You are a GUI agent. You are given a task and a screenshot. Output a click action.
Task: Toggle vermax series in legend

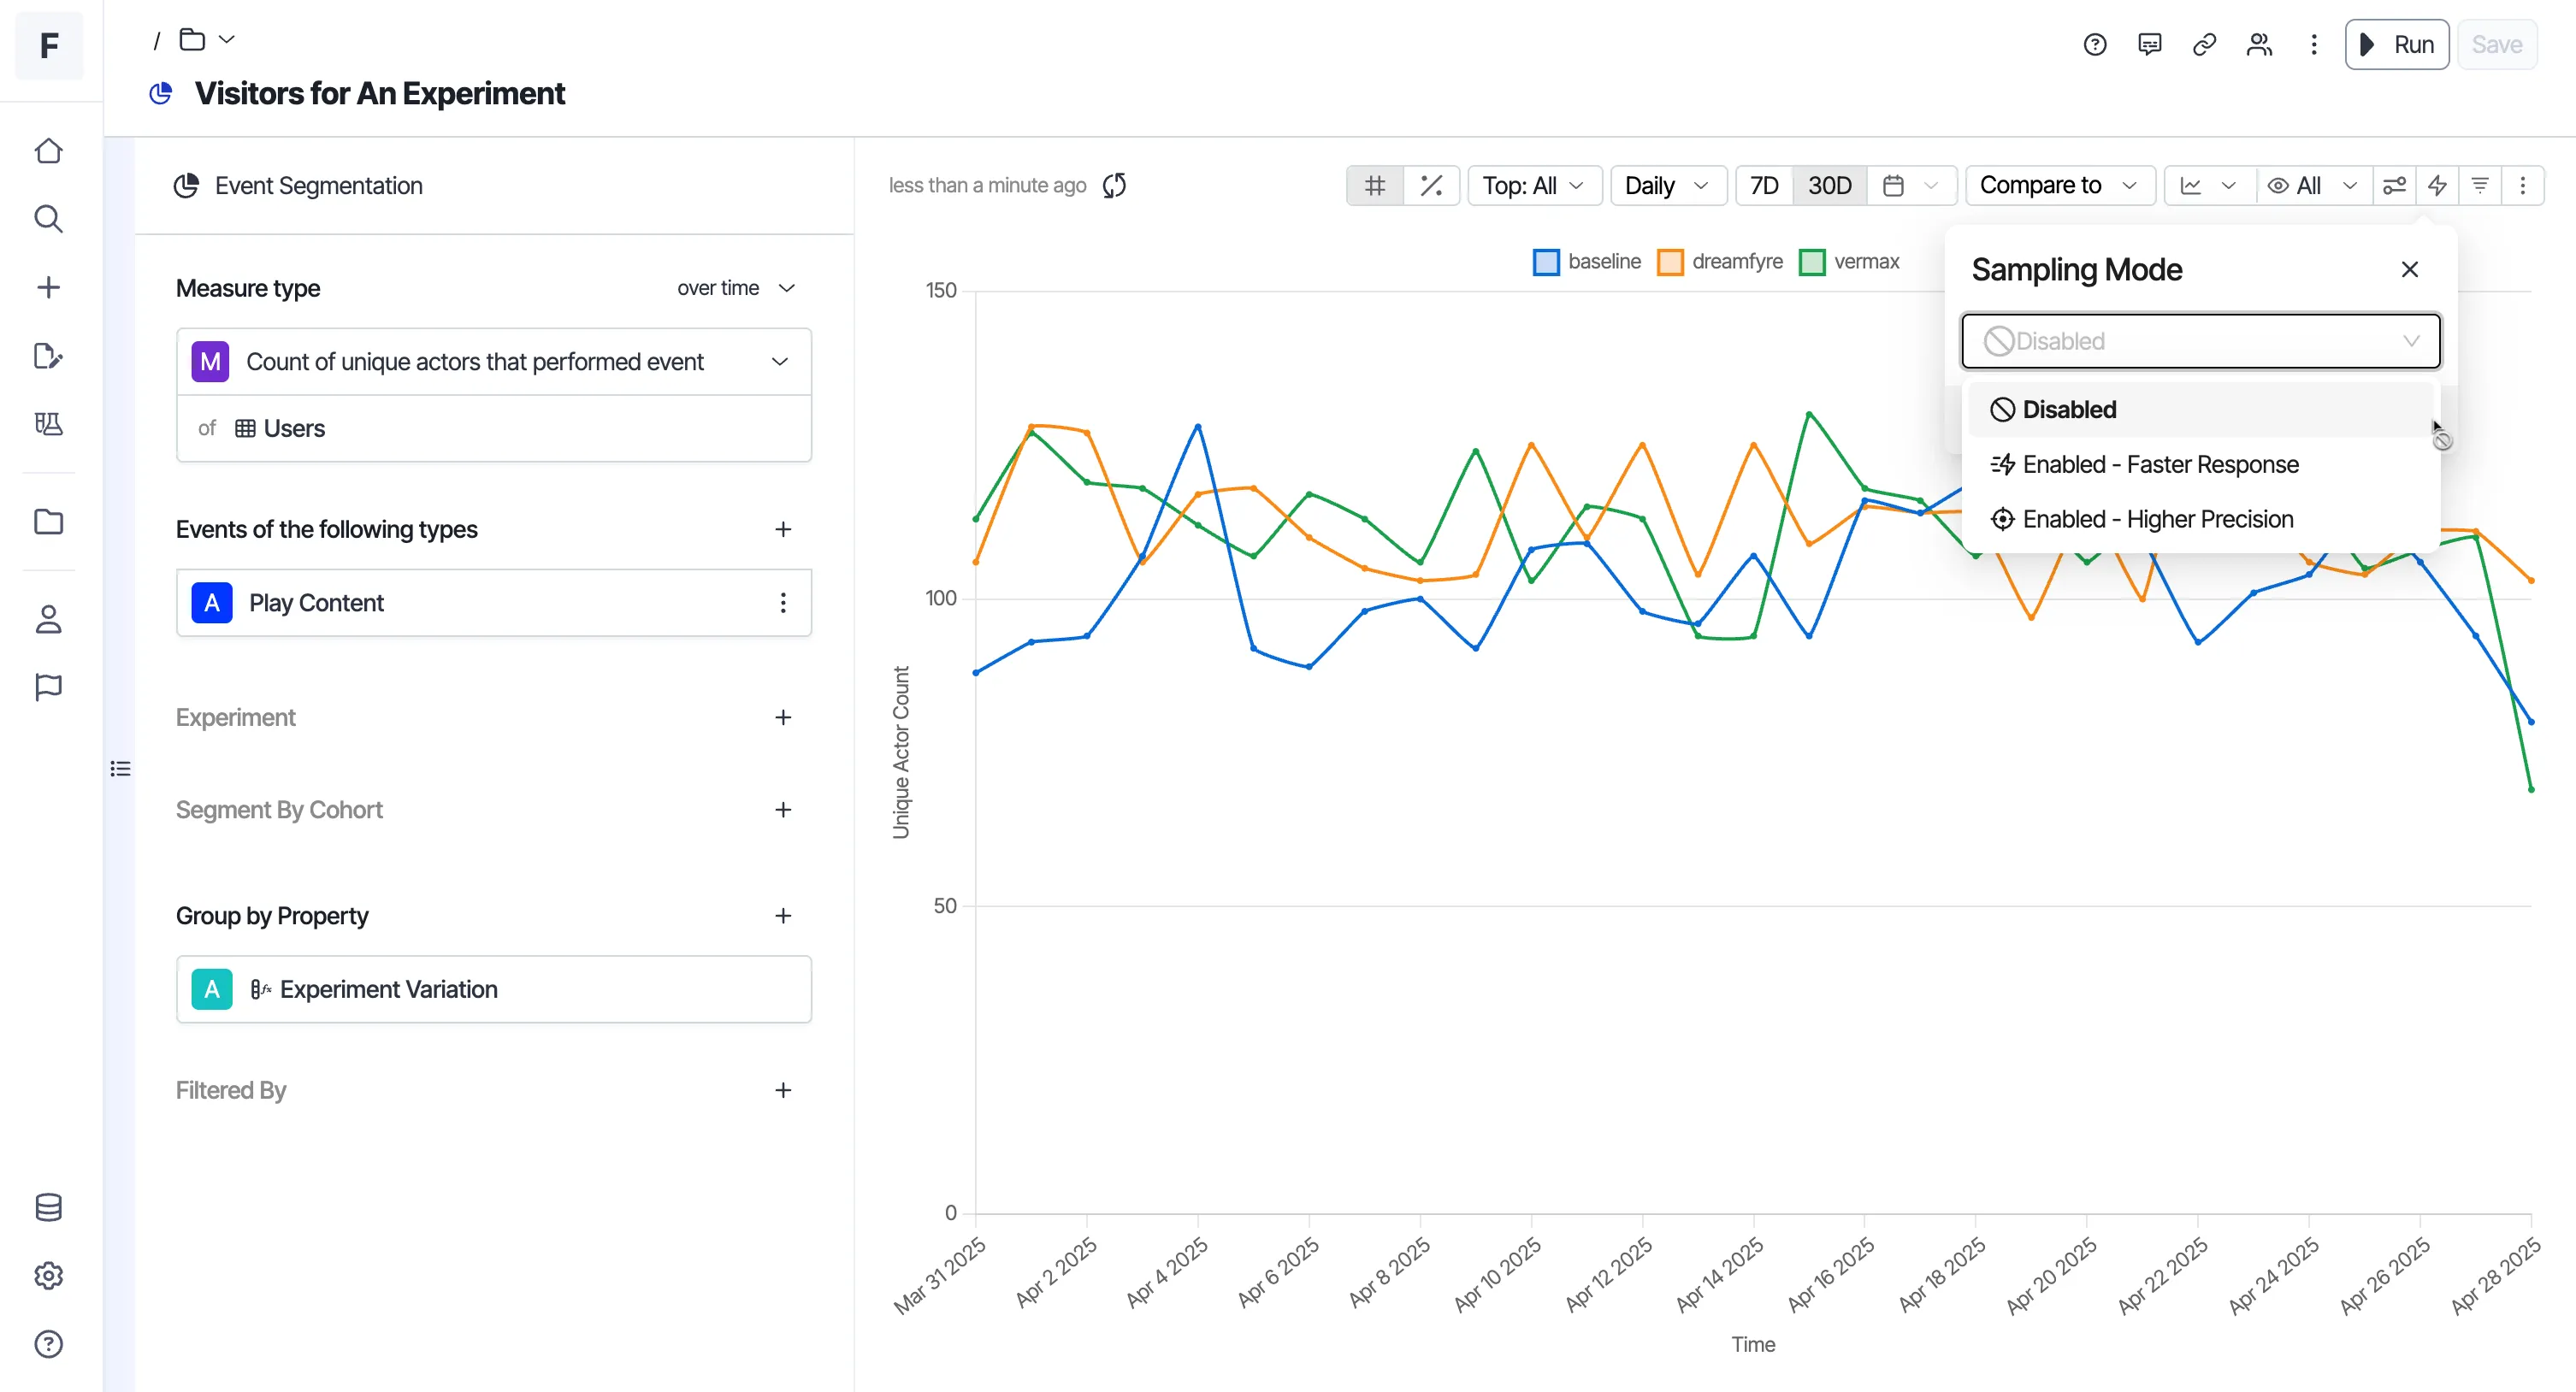click(1849, 262)
